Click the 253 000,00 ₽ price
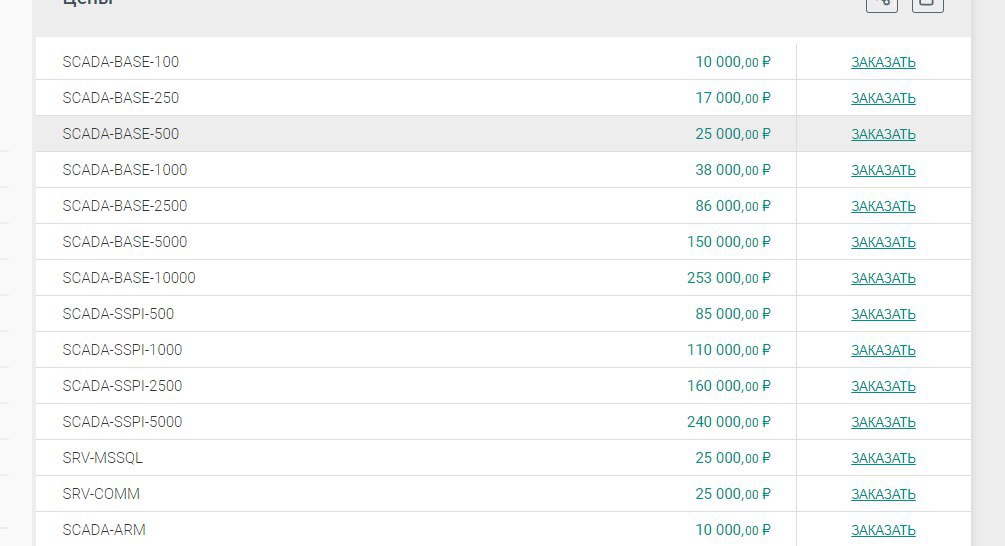The image size is (1005, 546). (729, 277)
